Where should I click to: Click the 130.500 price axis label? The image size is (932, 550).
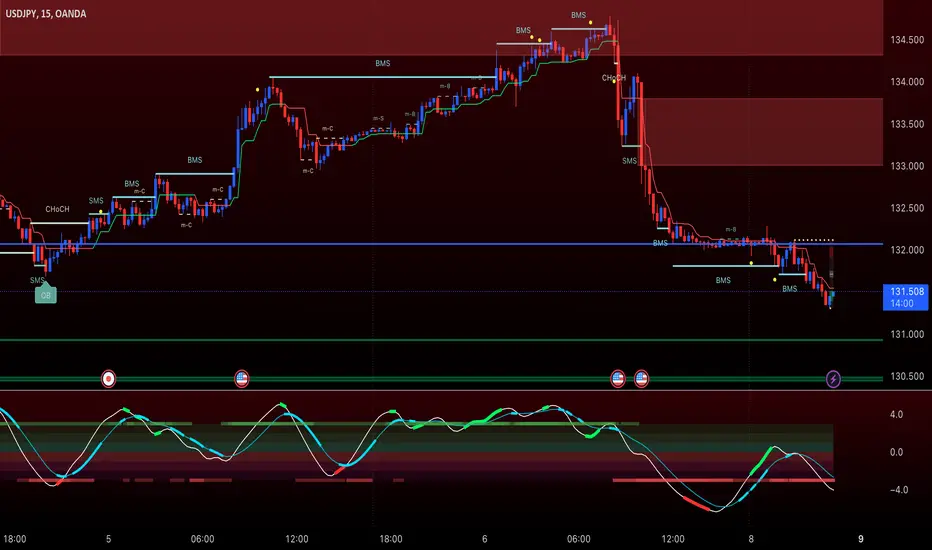(x=907, y=376)
